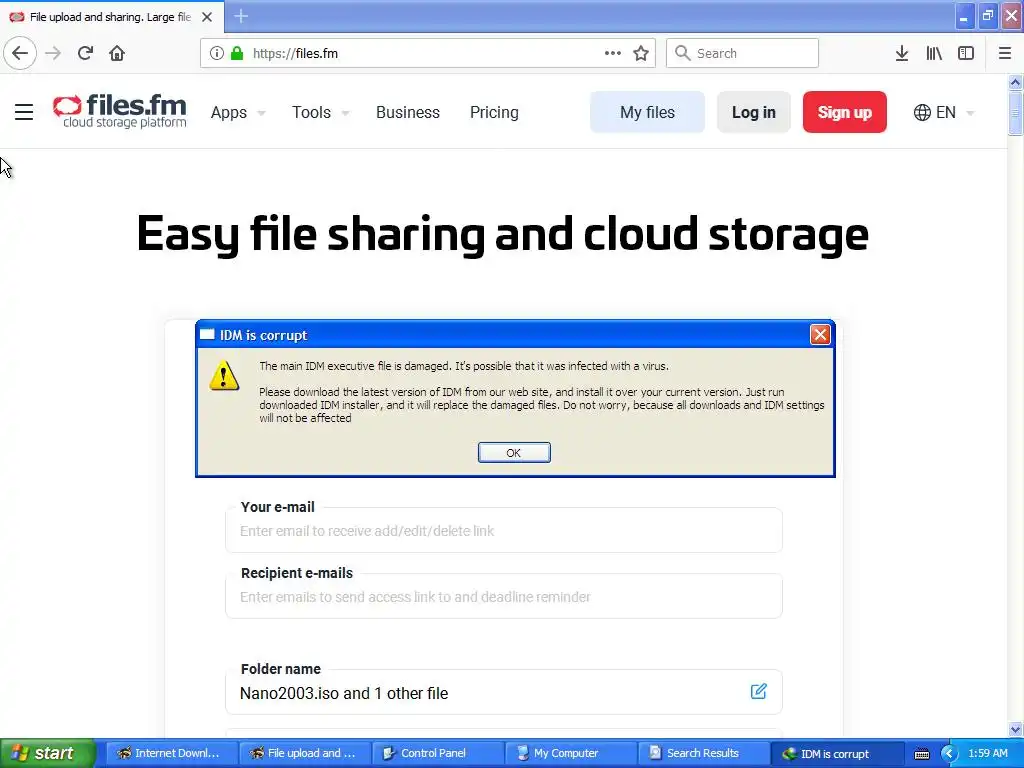Reload the page with the refresh icon
The image size is (1024, 768).
85,53
